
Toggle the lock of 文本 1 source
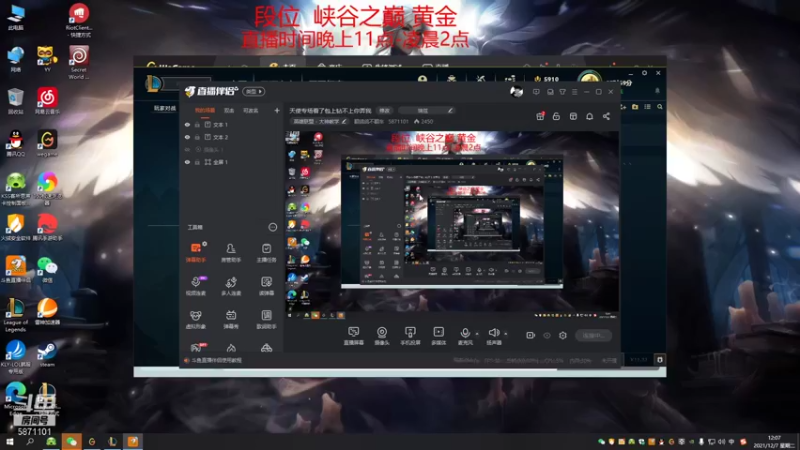coord(197,124)
